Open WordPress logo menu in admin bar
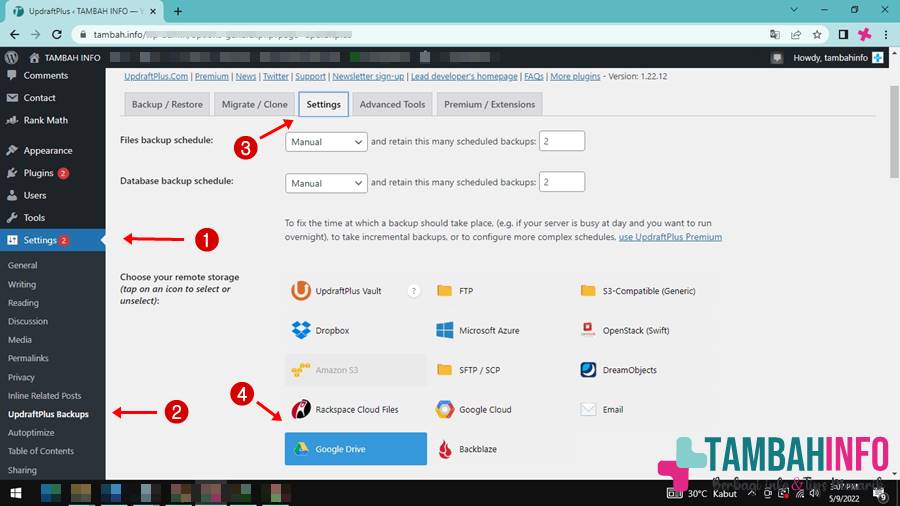The width and height of the screenshot is (900, 506). [x=11, y=57]
